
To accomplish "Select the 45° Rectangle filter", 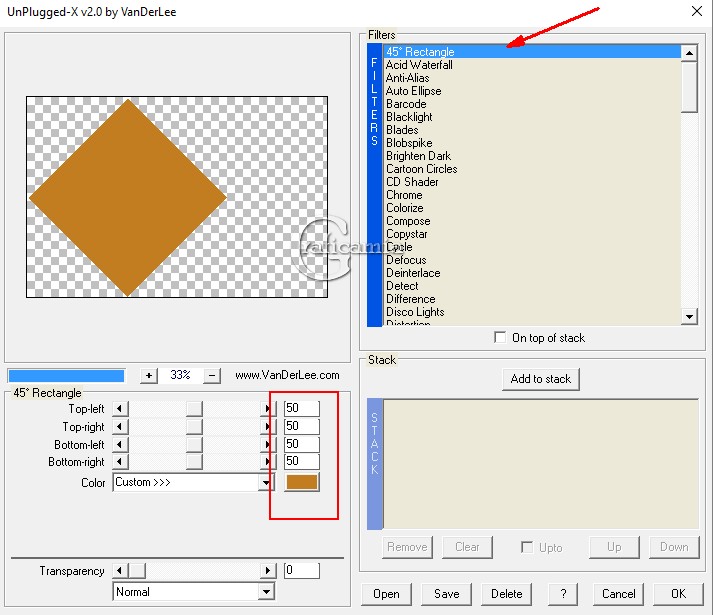I will pos(532,52).
